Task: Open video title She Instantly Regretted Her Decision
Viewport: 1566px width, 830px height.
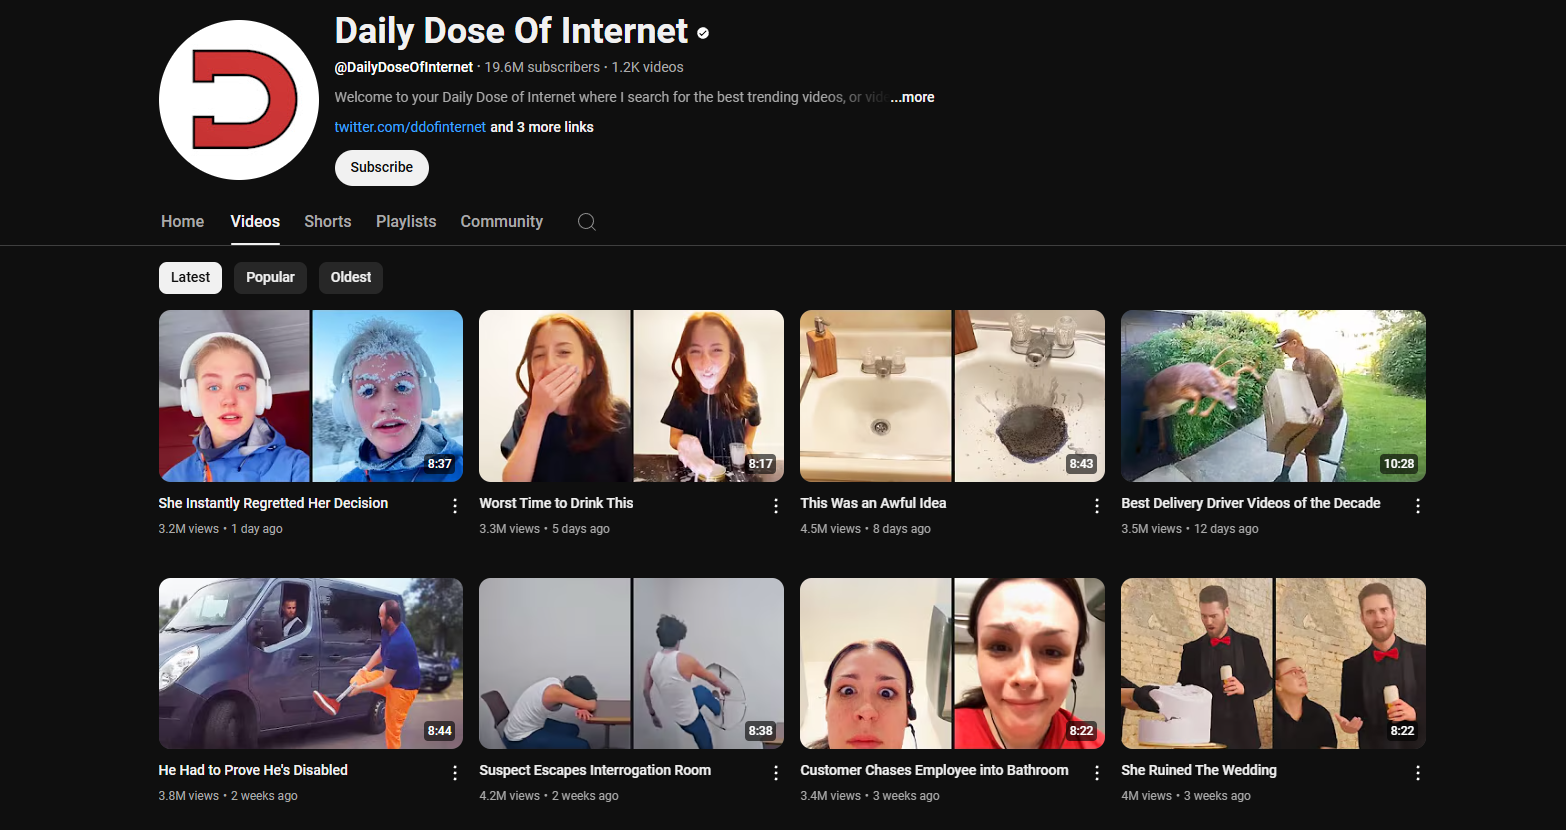Action: click(x=273, y=503)
